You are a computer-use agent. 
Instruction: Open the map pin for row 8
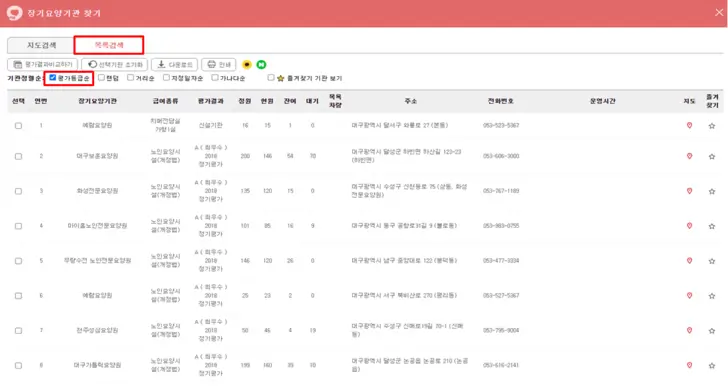coord(689,365)
